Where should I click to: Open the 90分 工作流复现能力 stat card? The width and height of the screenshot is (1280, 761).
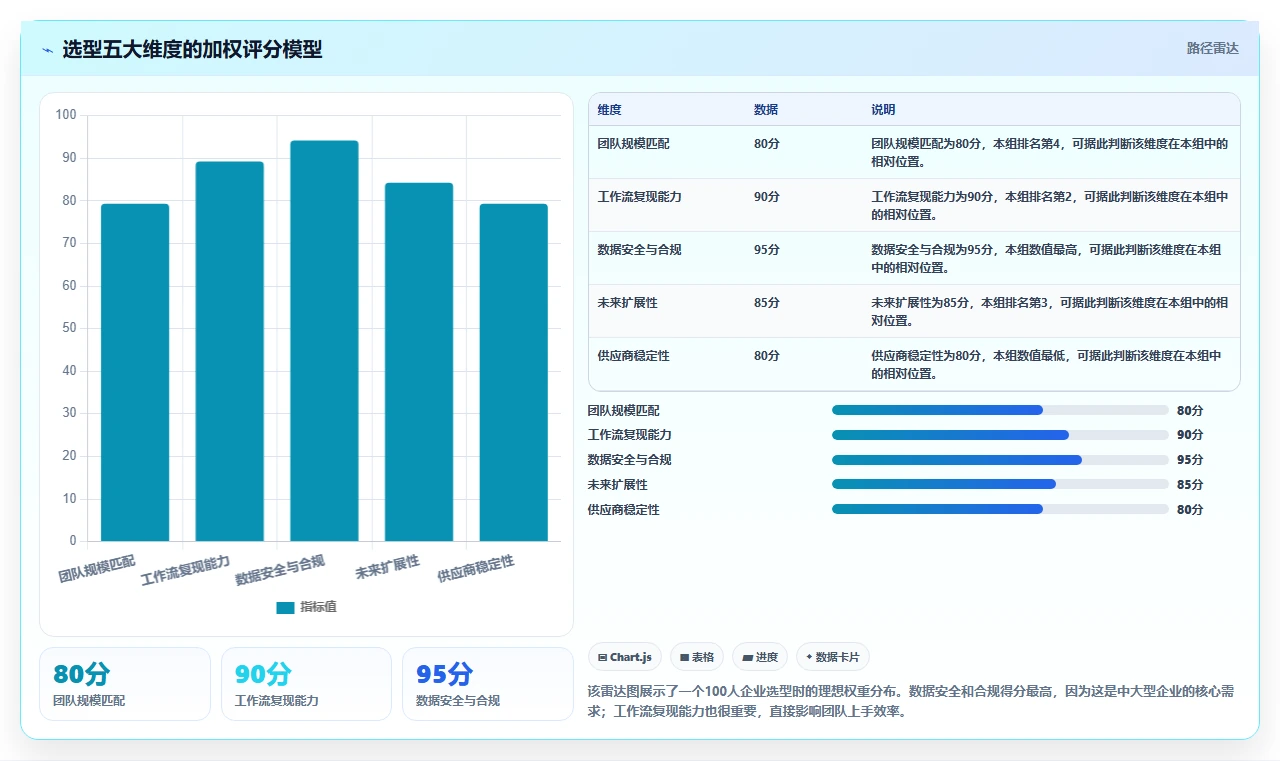click(306, 684)
